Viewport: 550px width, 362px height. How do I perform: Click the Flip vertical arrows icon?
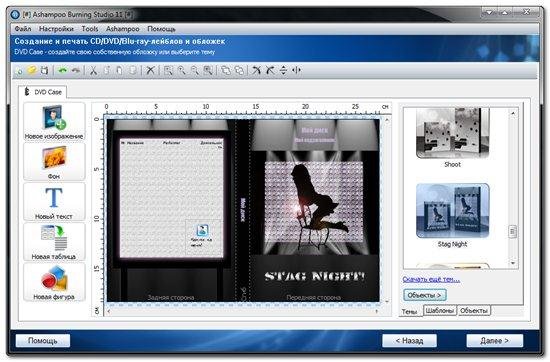coord(283,71)
